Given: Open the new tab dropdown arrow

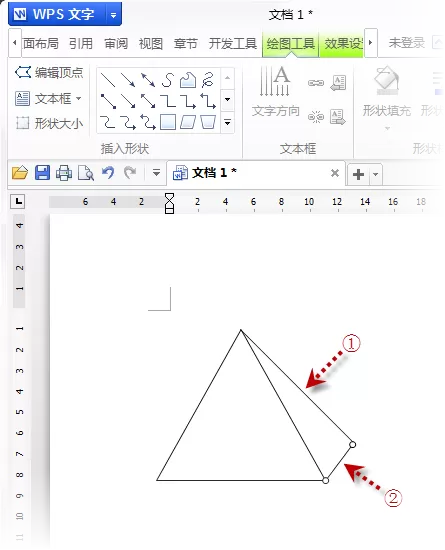Looking at the screenshot, I should (376, 174).
